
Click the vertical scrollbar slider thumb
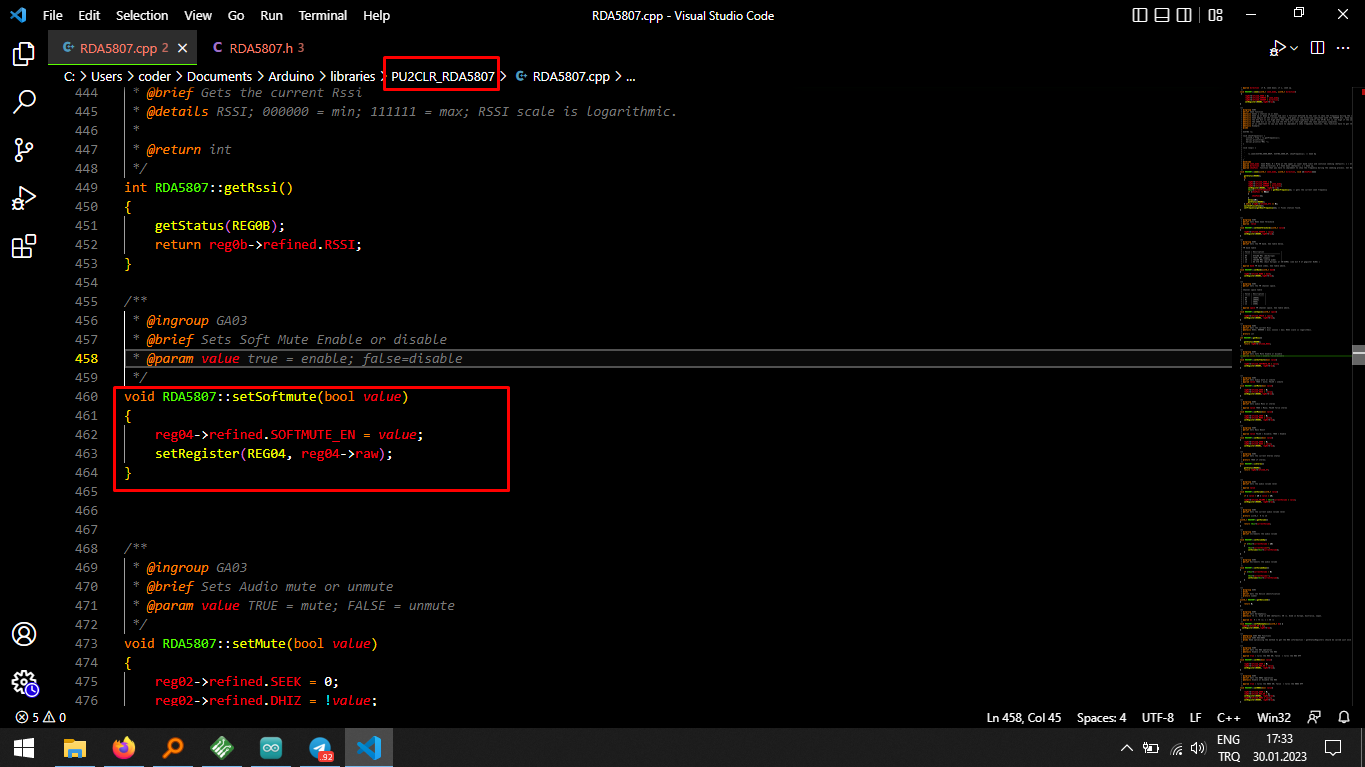[1358, 355]
